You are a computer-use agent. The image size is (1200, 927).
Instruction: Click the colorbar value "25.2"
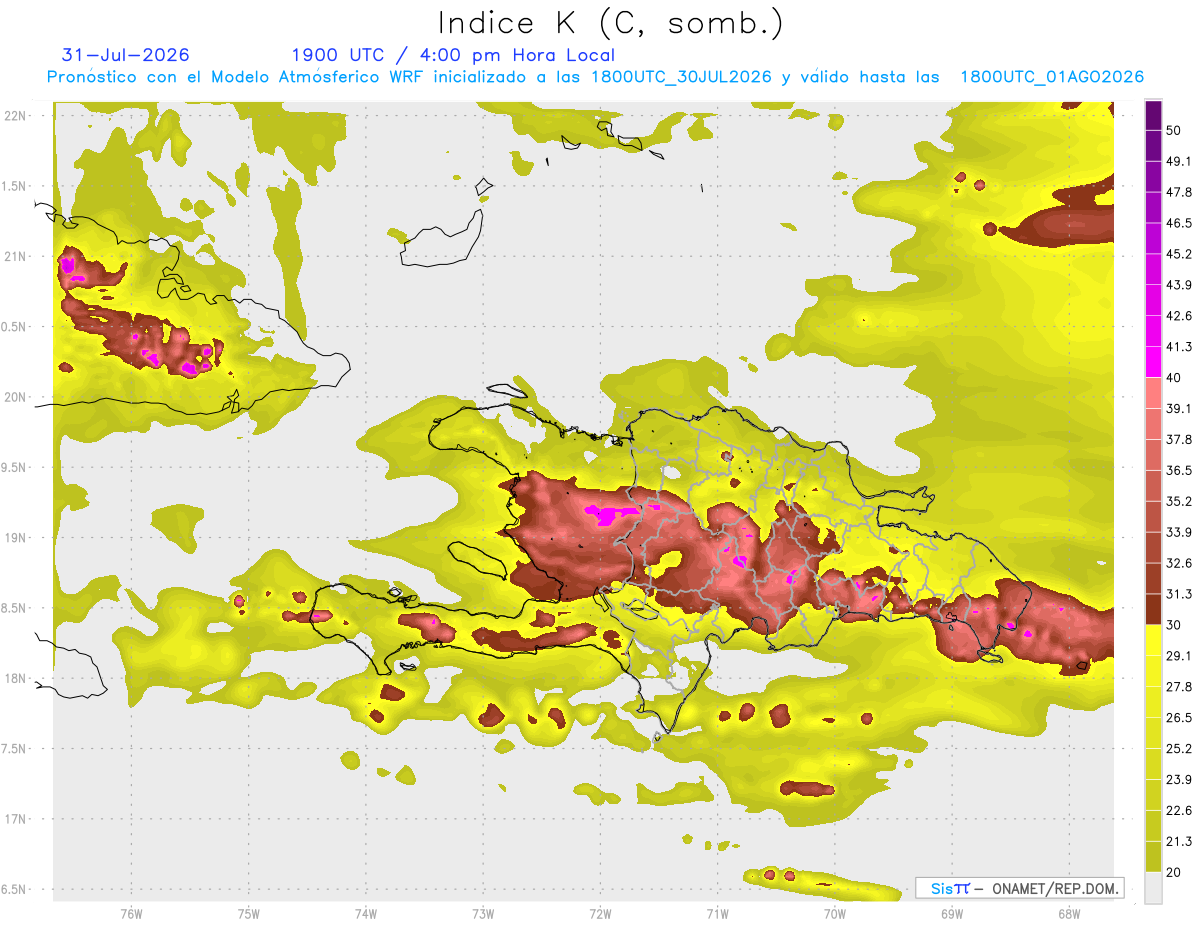point(1179,749)
